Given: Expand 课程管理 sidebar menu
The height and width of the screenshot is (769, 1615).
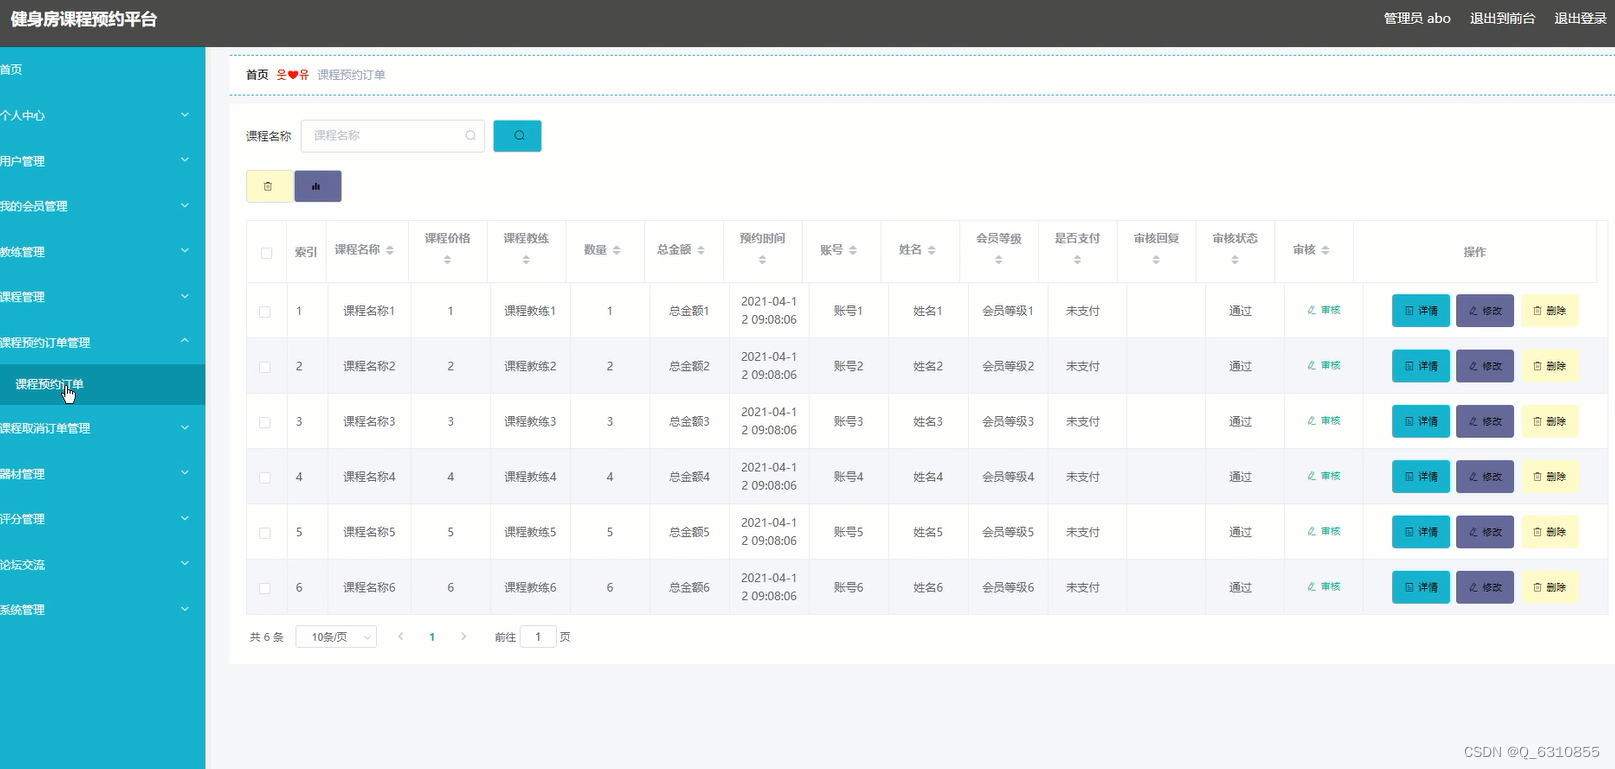Looking at the screenshot, I should 102,297.
